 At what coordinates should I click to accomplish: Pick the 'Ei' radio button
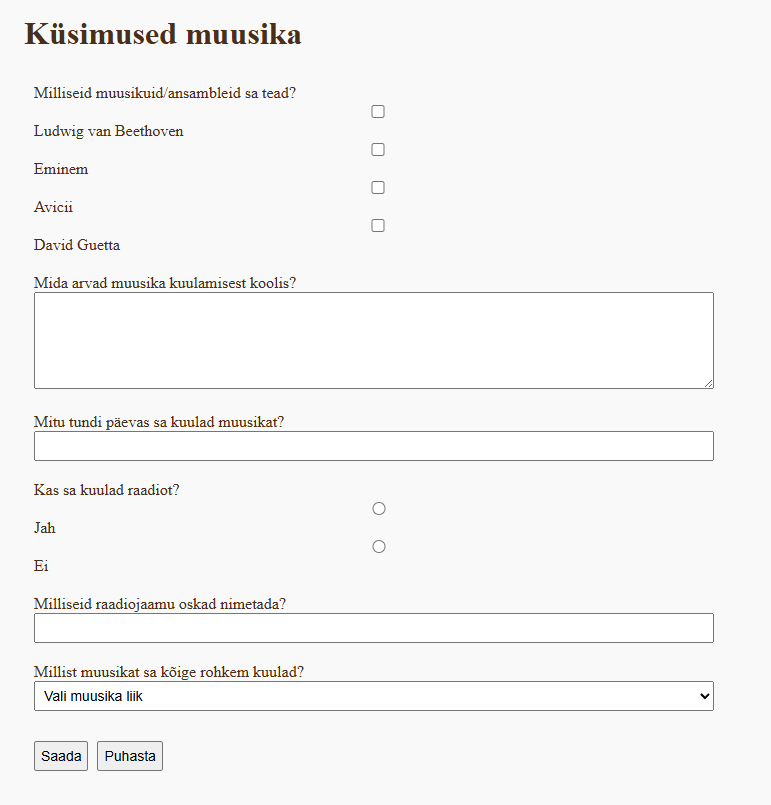coord(379,547)
